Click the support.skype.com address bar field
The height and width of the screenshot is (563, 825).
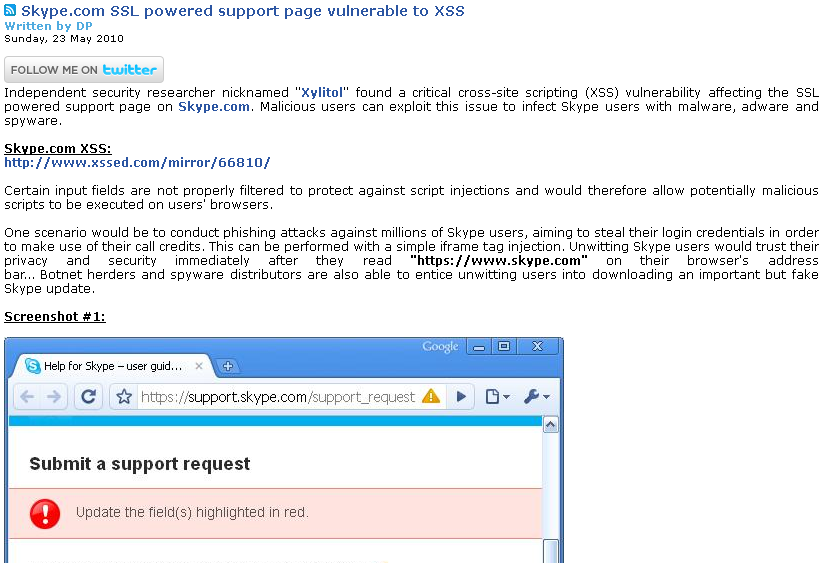click(x=278, y=397)
